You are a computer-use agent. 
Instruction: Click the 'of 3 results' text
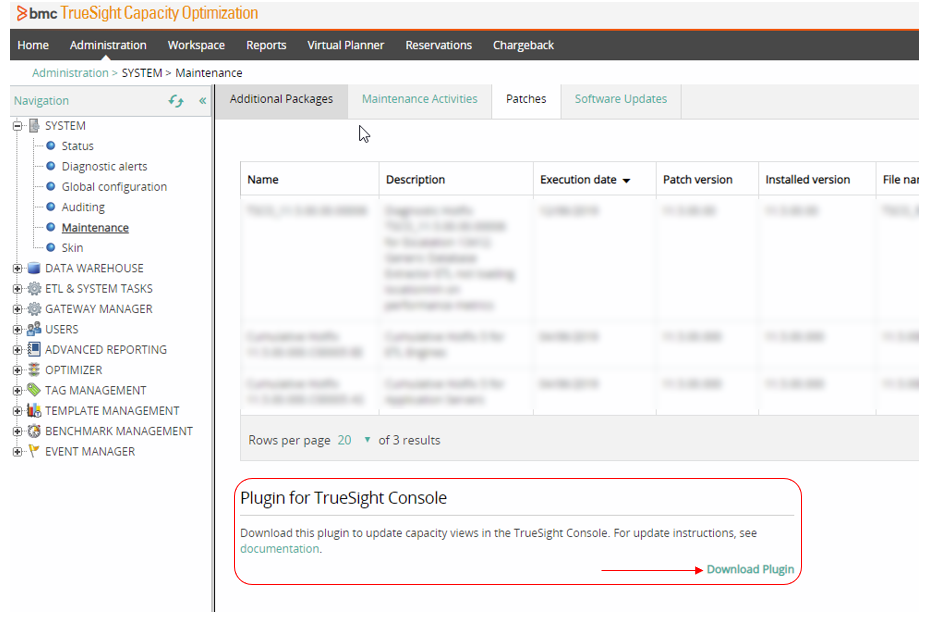[409, 440]
